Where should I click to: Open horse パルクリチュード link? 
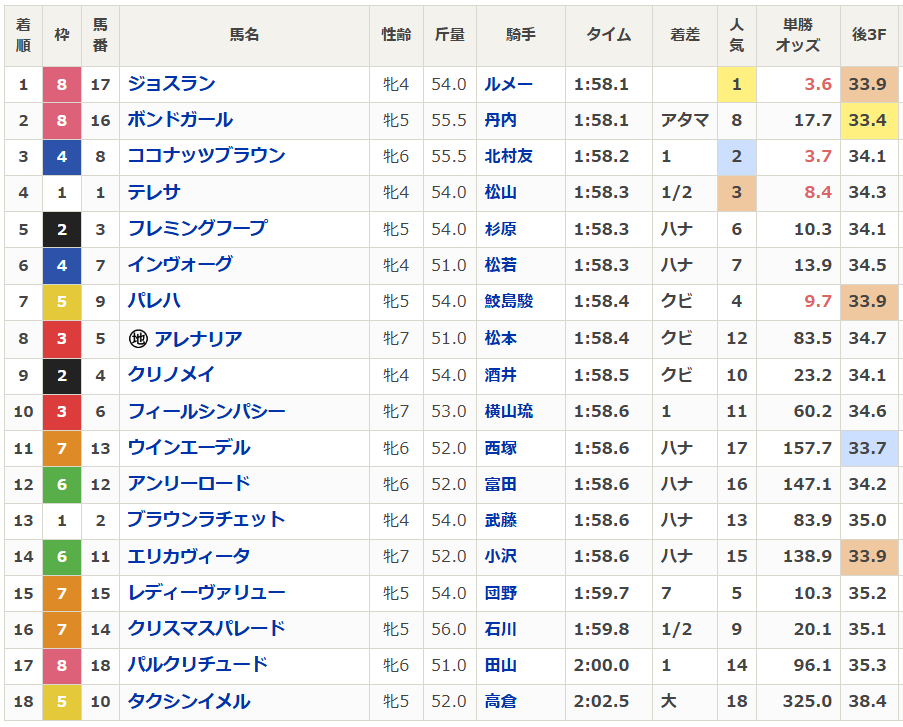(x=197, y=665)
